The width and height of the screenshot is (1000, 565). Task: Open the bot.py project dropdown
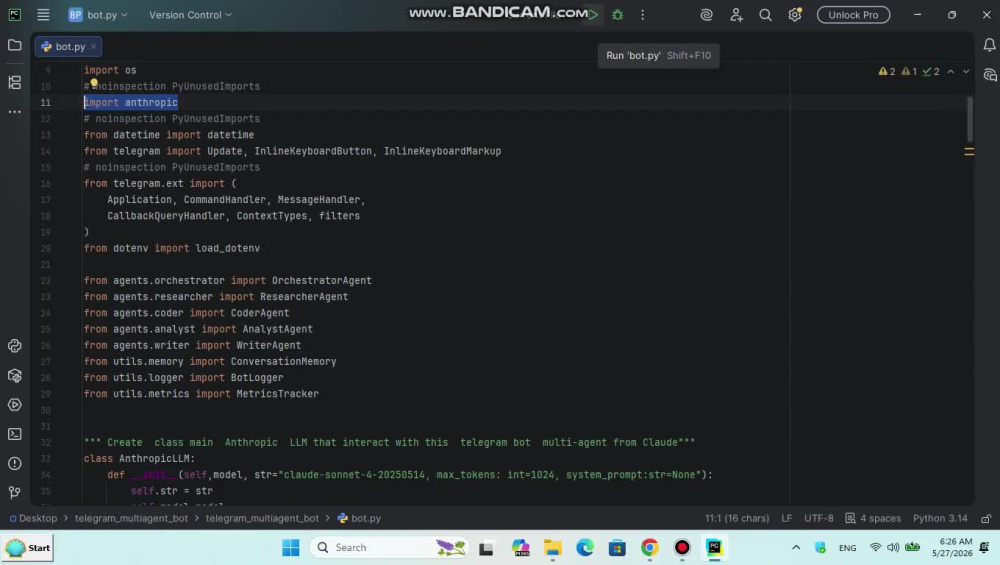click(x=98, y=15)
